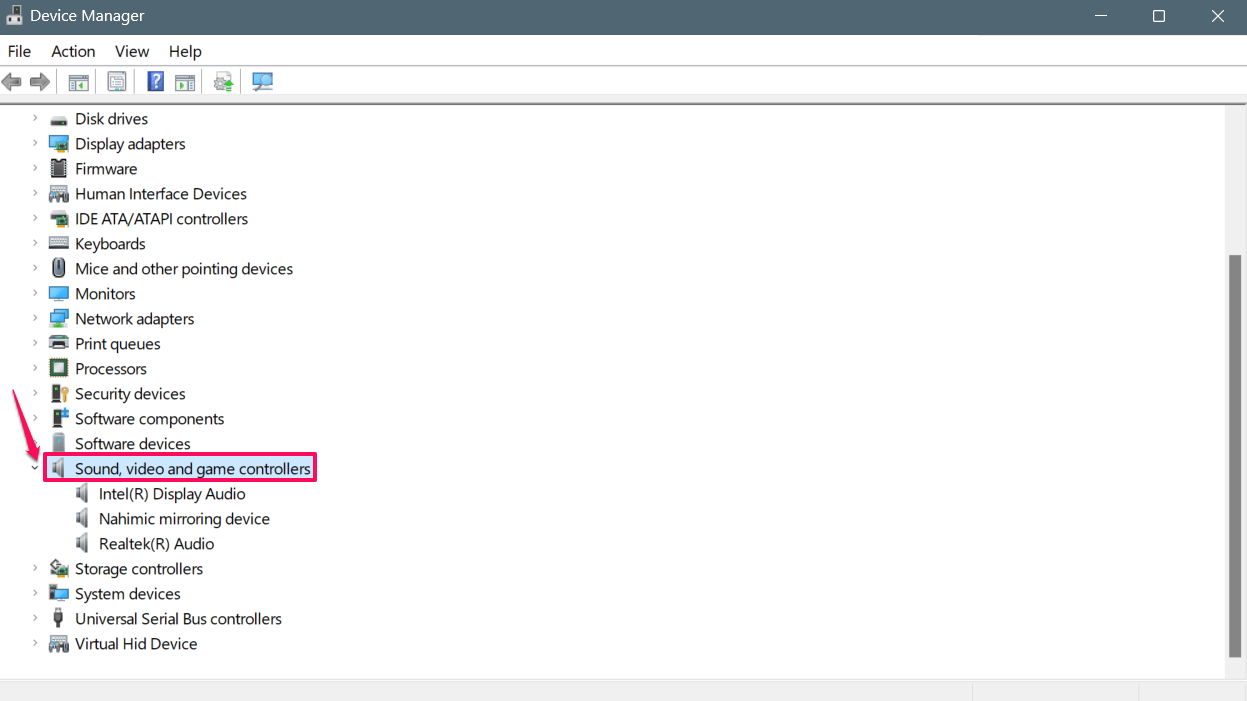The height and width of the screenshot is (701, 1247).
Task: Click the Back arrow in the toolbar
Action: (x=12, y=82)
